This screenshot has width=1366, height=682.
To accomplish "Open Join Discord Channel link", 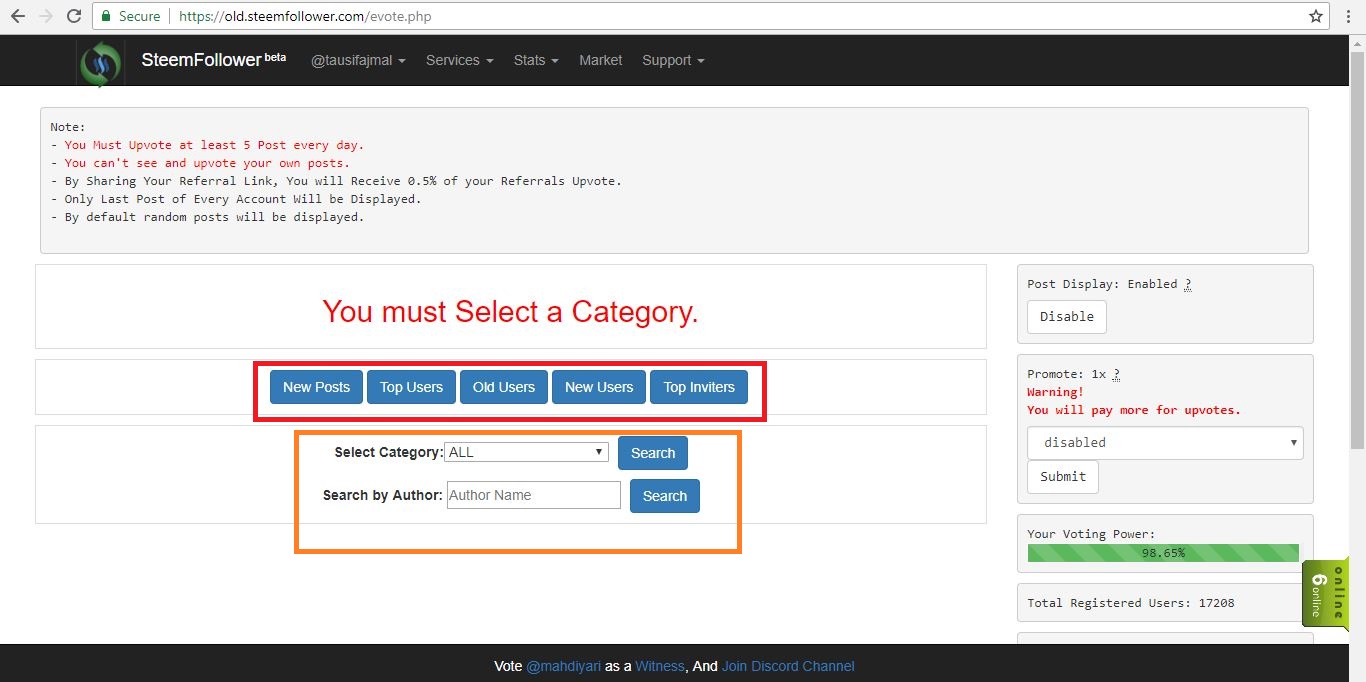I will click(788, 666).
